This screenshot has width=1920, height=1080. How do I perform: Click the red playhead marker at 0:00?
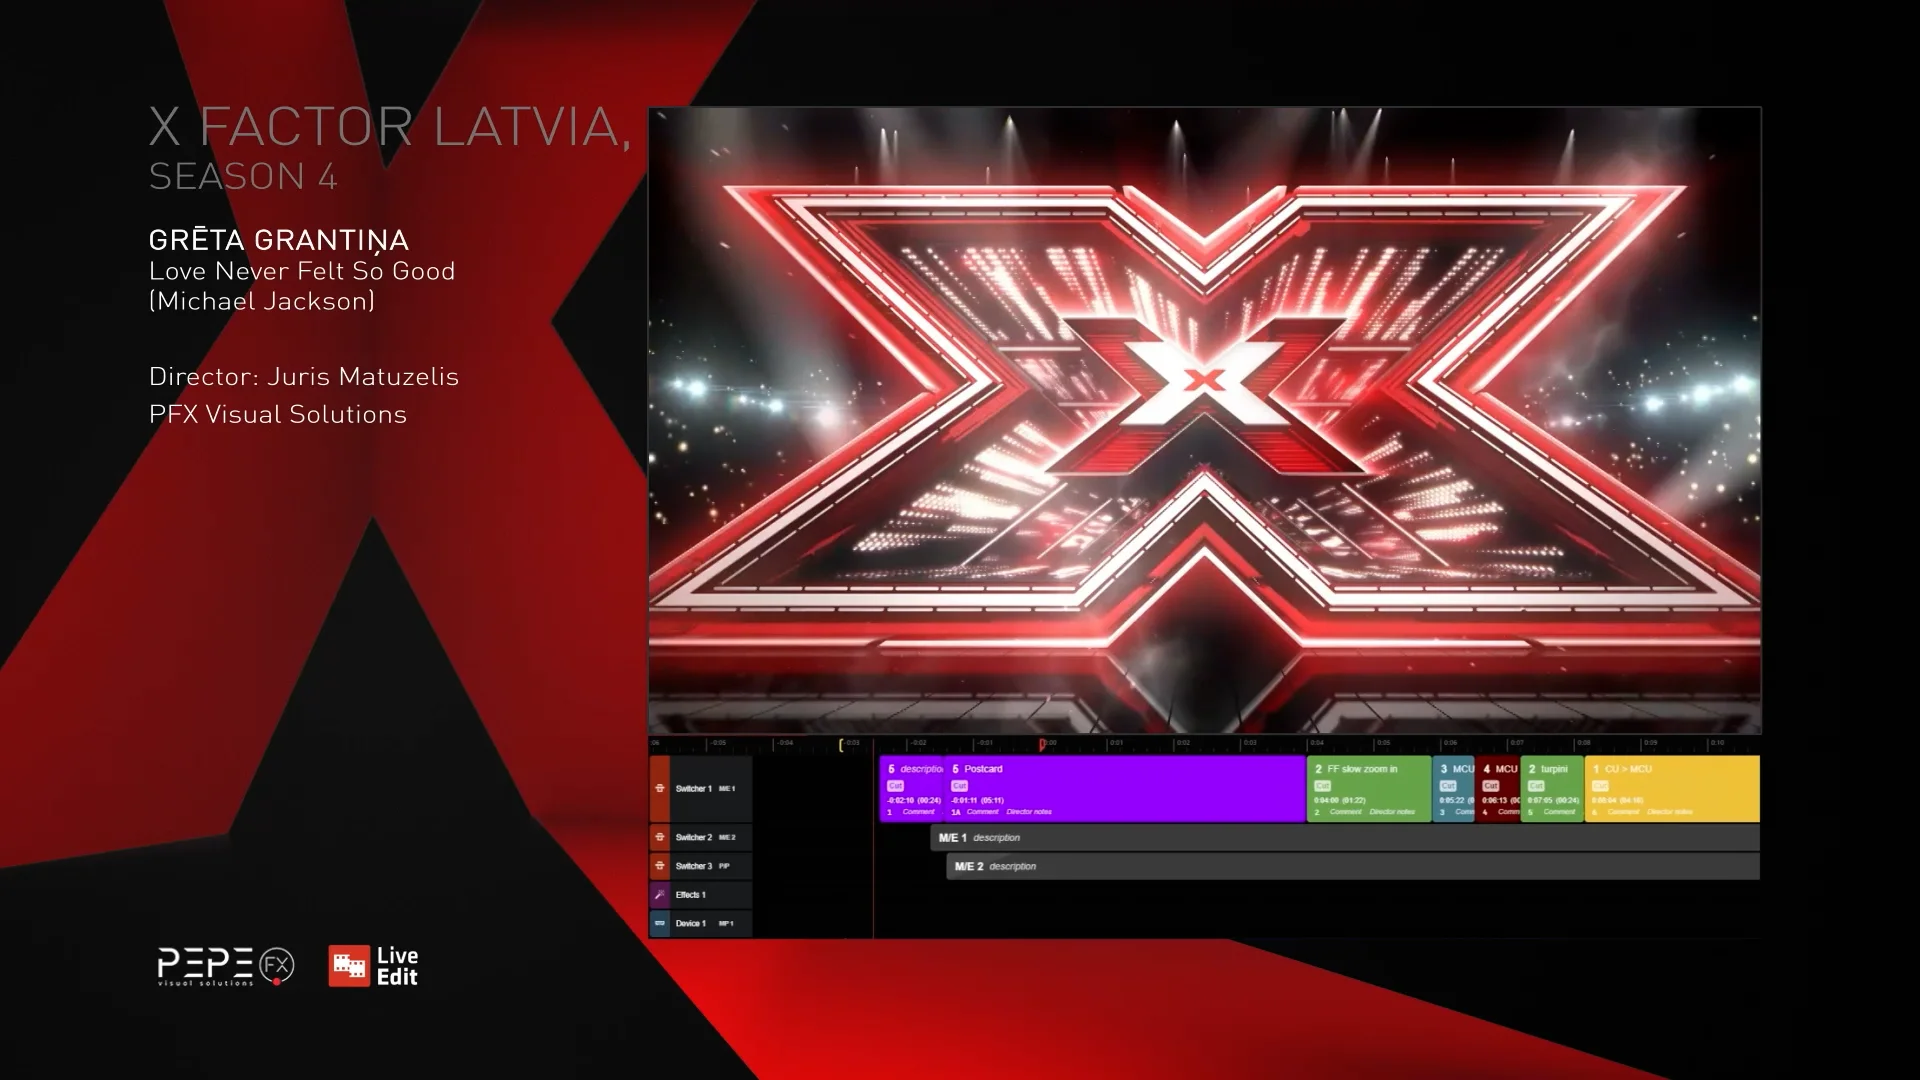click(x=1042, y=744)
